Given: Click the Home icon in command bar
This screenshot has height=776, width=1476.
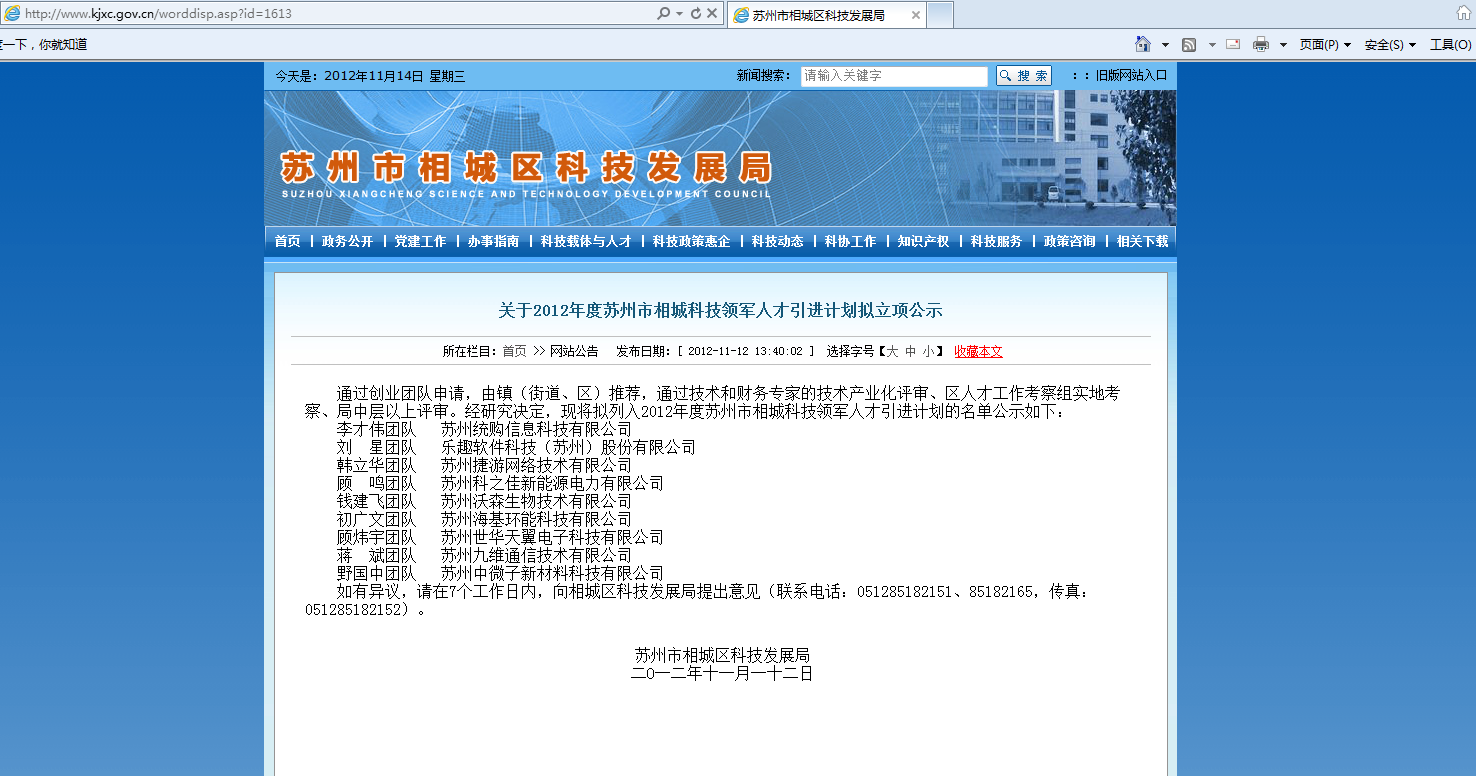Looking at the screenshot, I should [x=1142, y=44].
